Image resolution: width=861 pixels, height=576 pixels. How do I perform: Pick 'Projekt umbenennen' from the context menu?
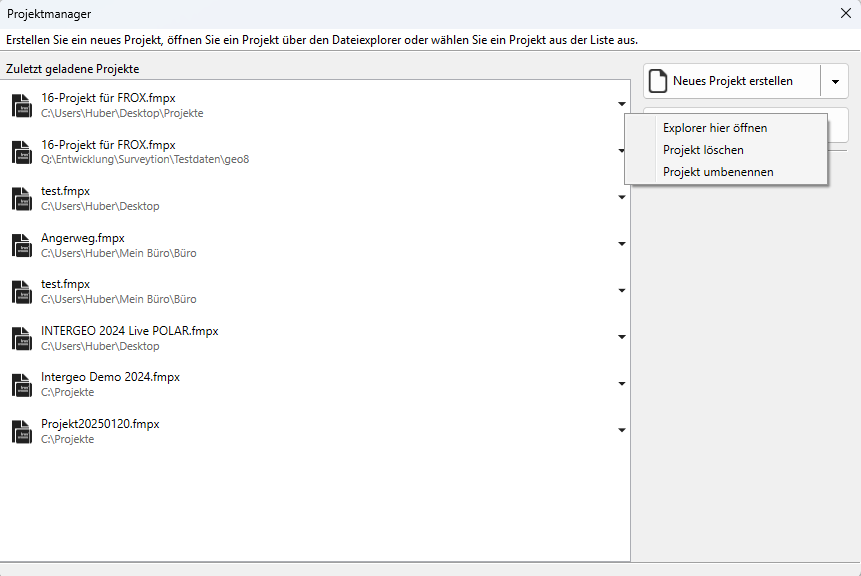click(x=718, y=172)
